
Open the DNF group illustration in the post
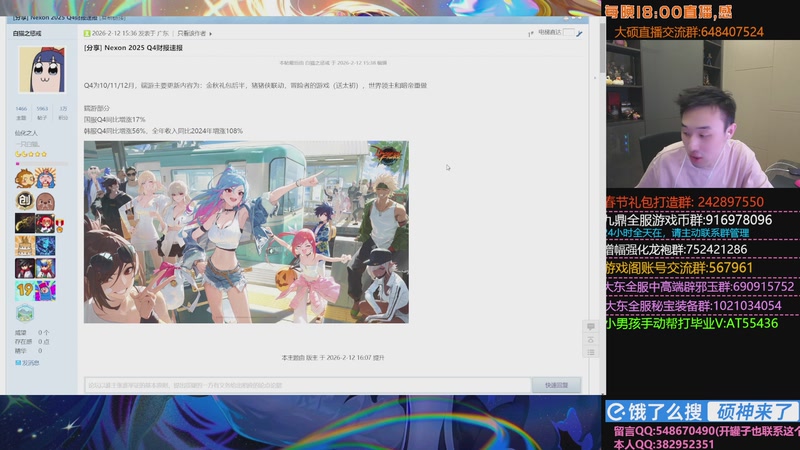(246, 232)
